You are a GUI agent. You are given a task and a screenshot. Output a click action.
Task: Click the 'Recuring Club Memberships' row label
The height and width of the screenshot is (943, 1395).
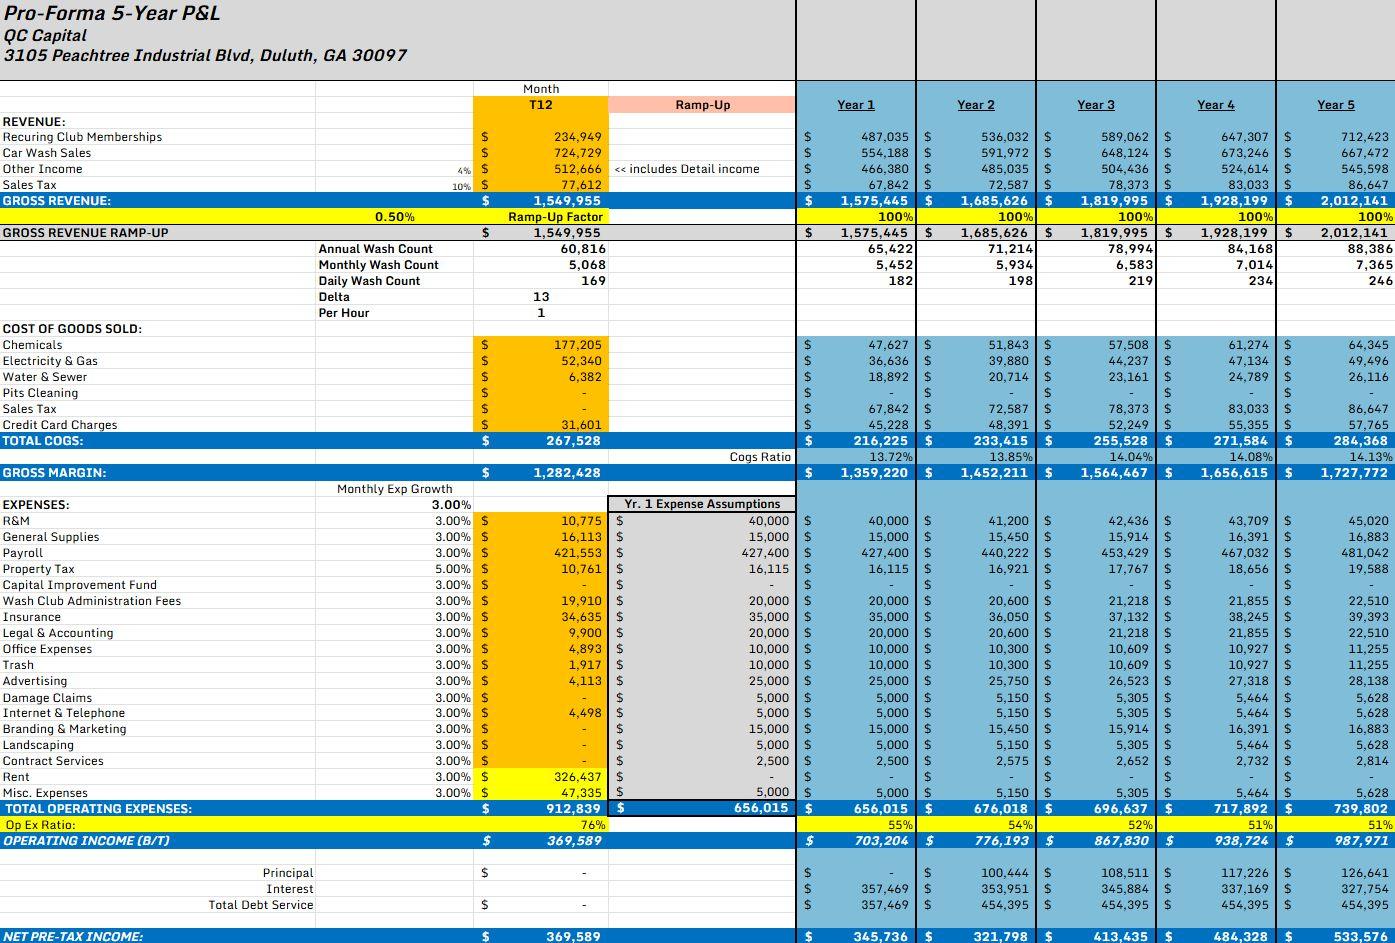click(82, 137)
